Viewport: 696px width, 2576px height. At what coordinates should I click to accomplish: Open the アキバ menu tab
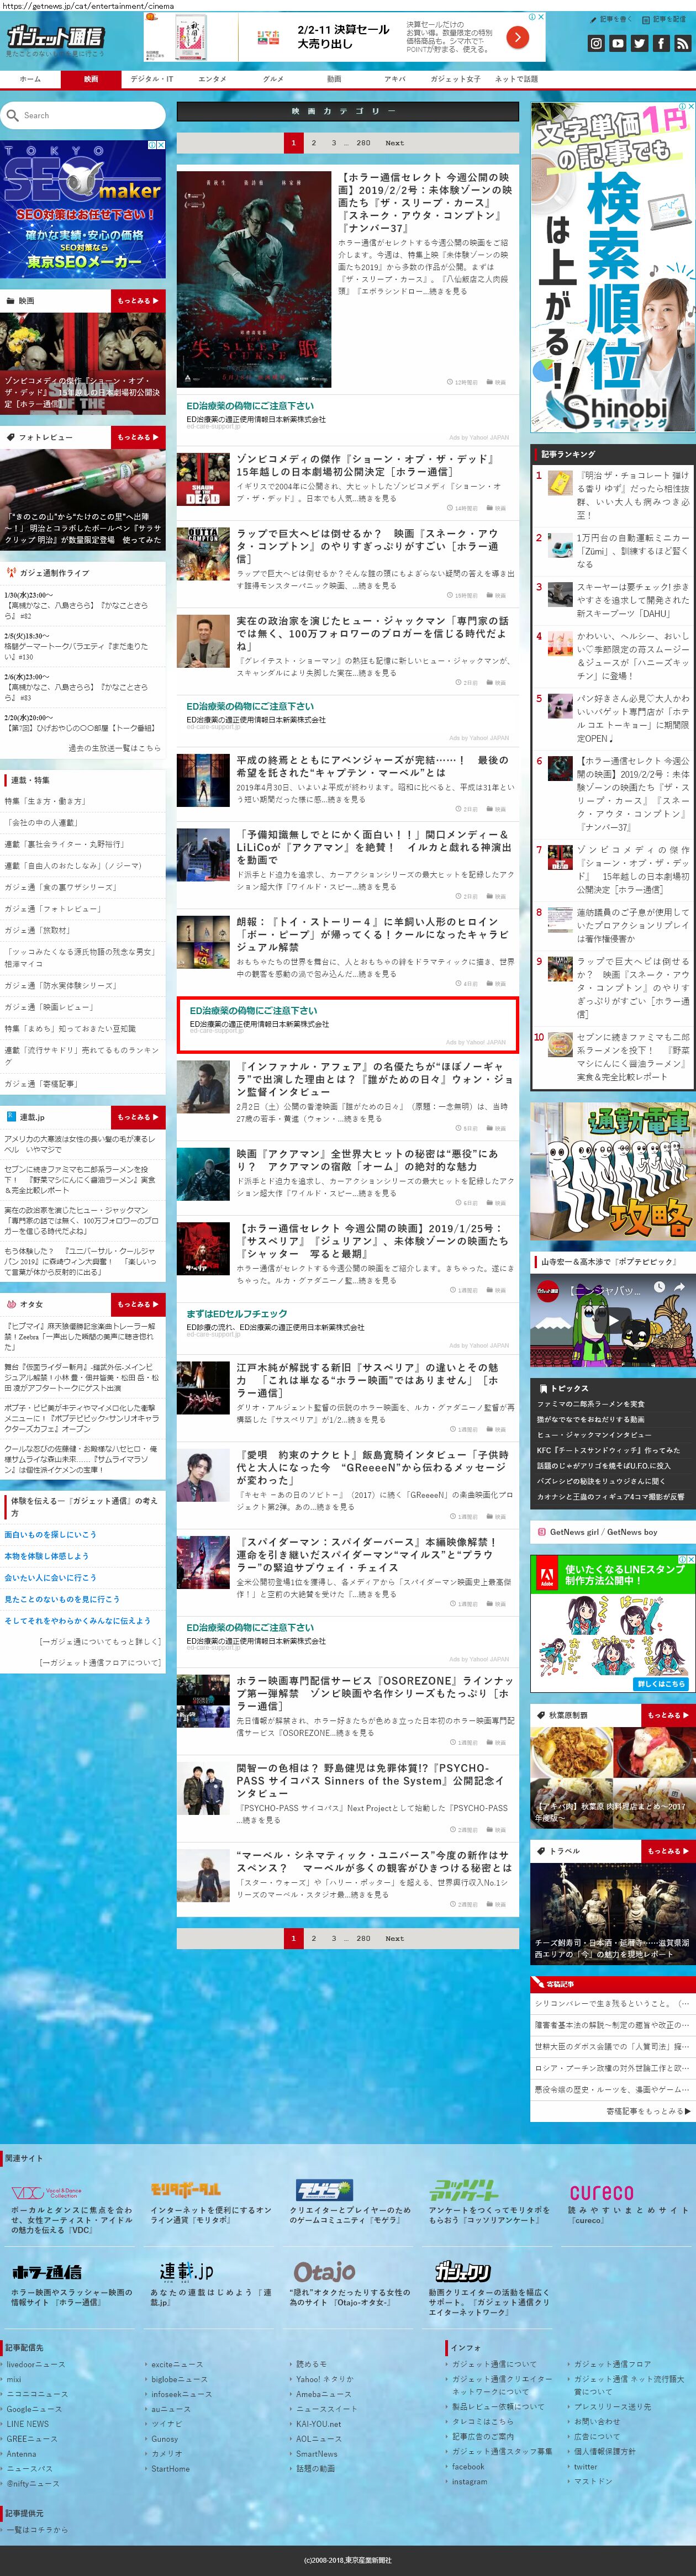click(x=395, y=79)
